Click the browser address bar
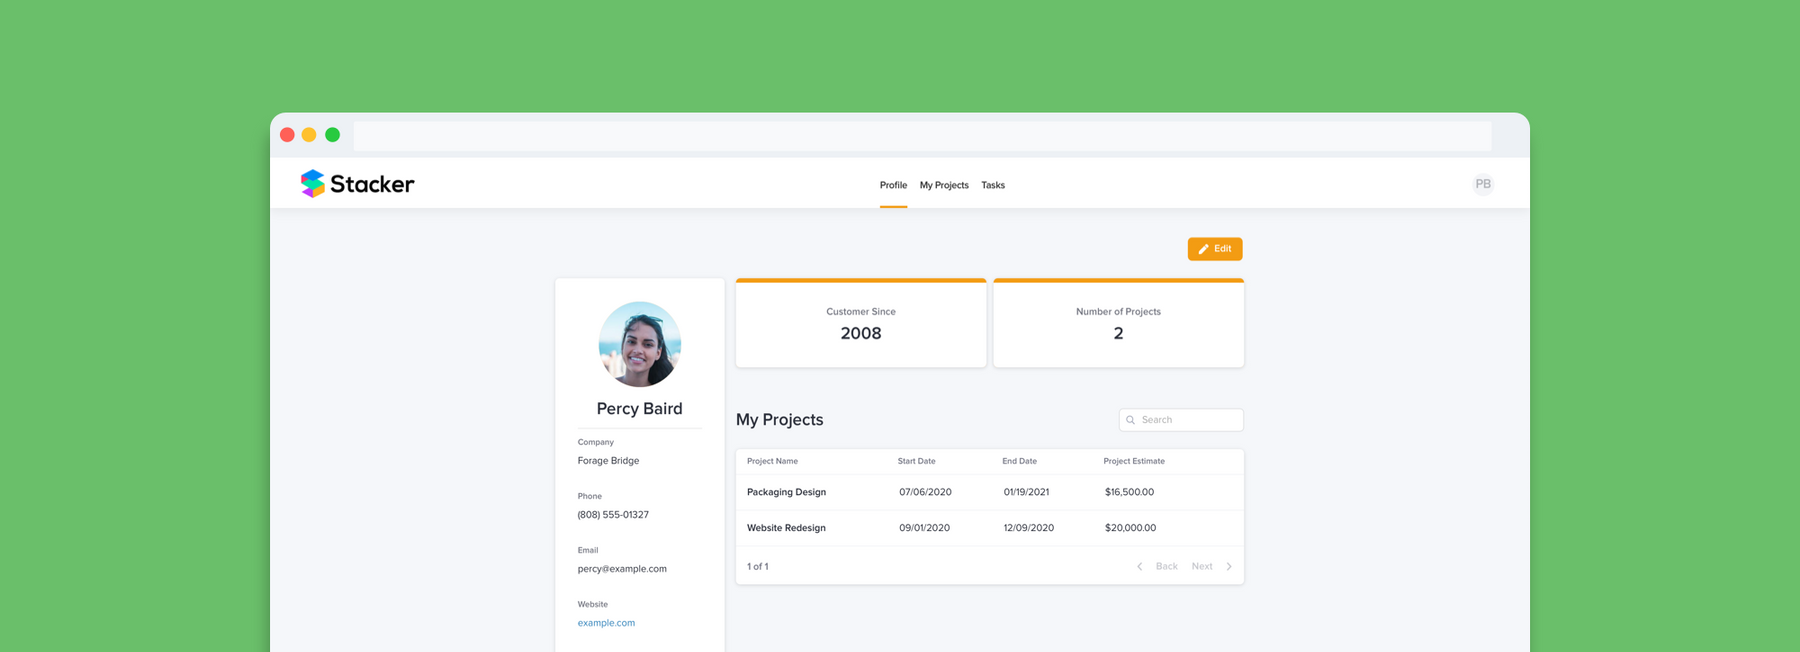The image size is (1800, 652). tap(922, 135)
